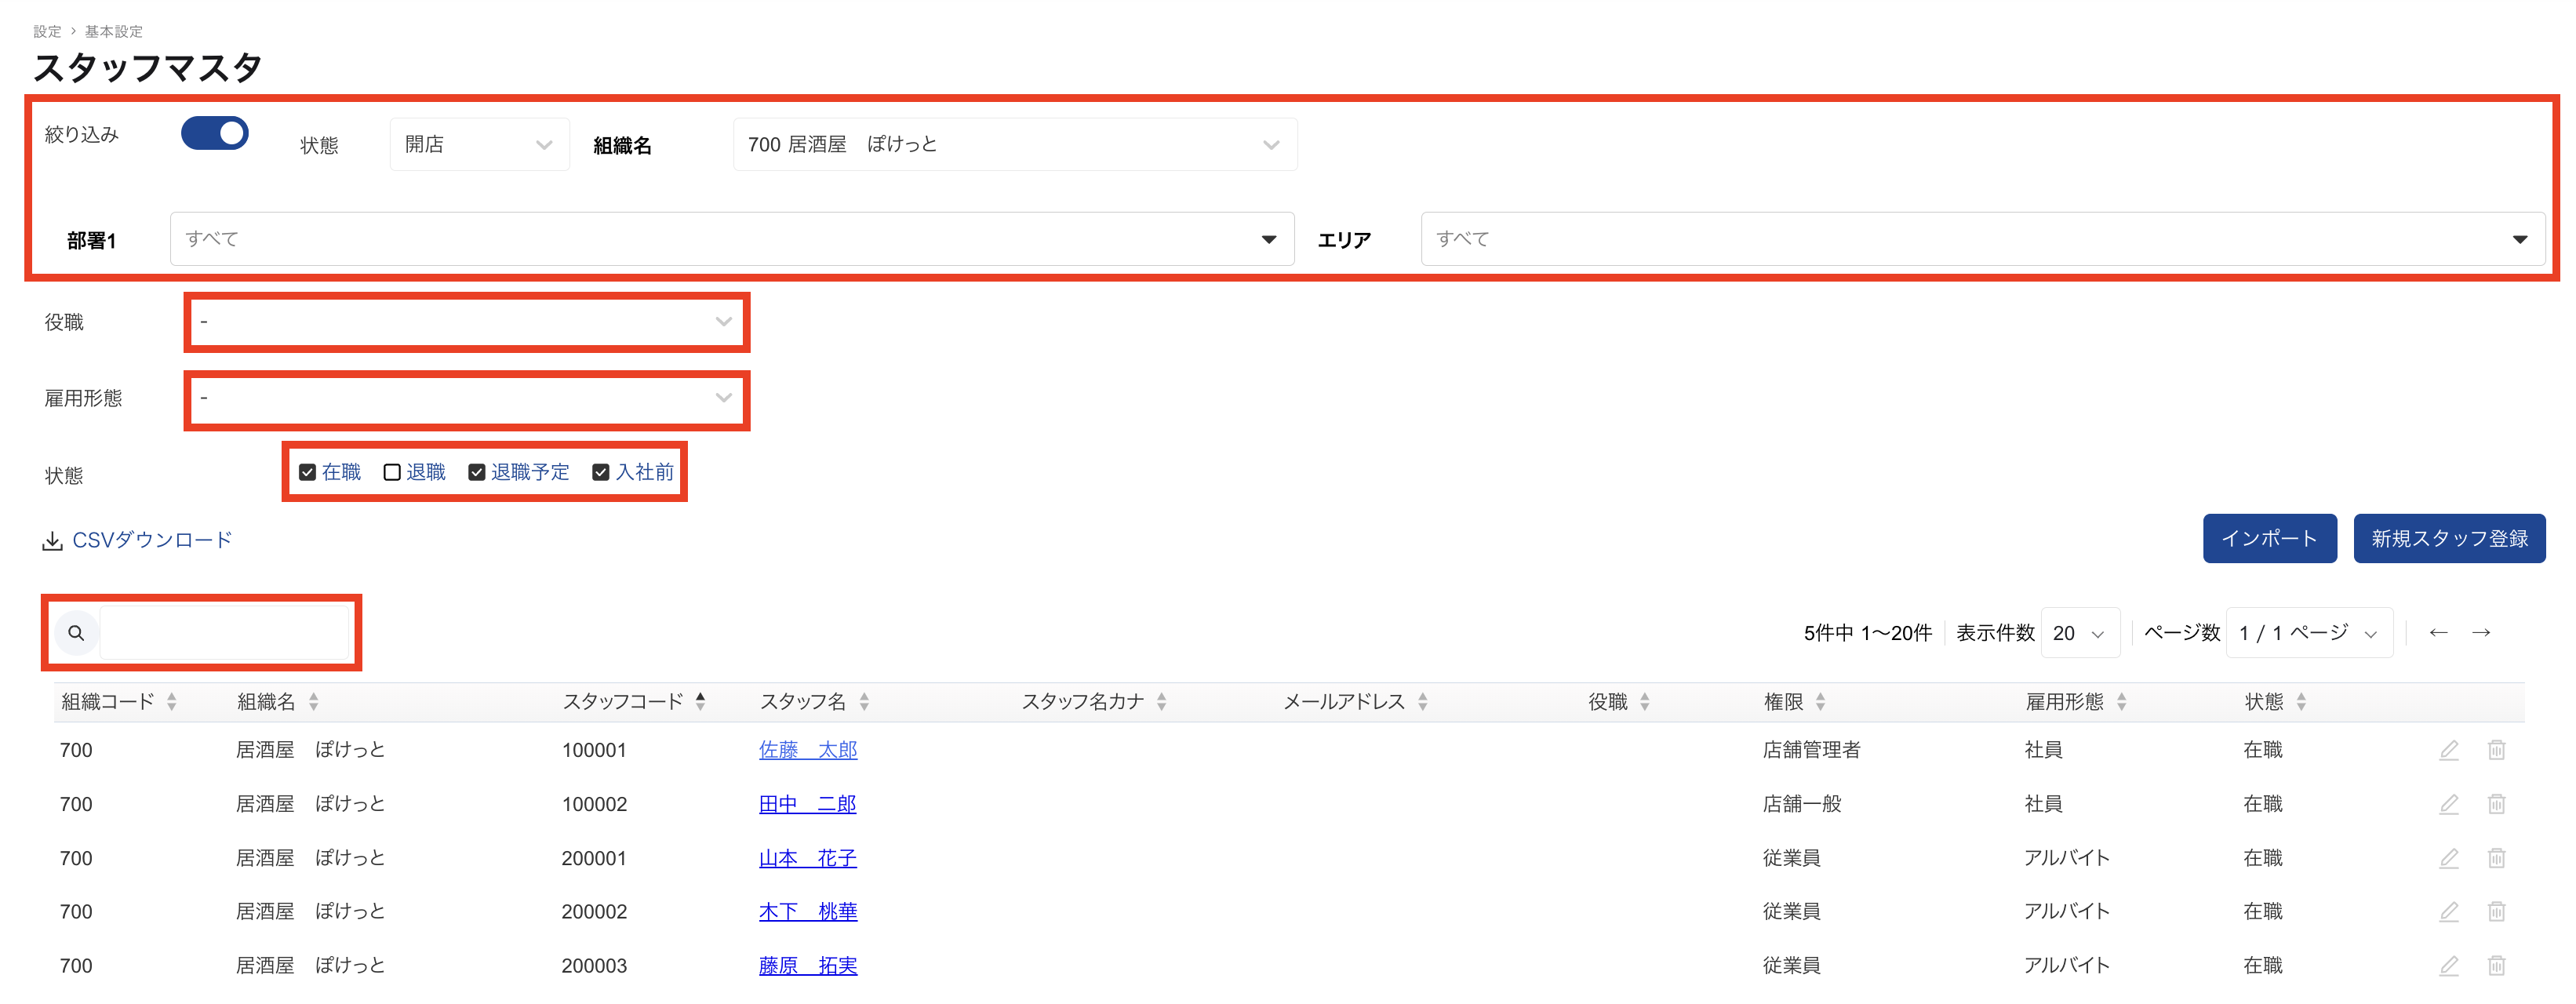Open 組織名 dropdown showing 700 居酒屋 ぽけっと
This screenshot has height=1004, width=2576.
[x=1015, y=144]
